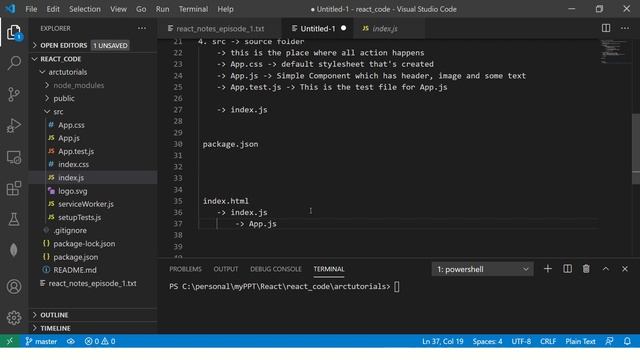Open the Terminal menu

coord(193,9)
